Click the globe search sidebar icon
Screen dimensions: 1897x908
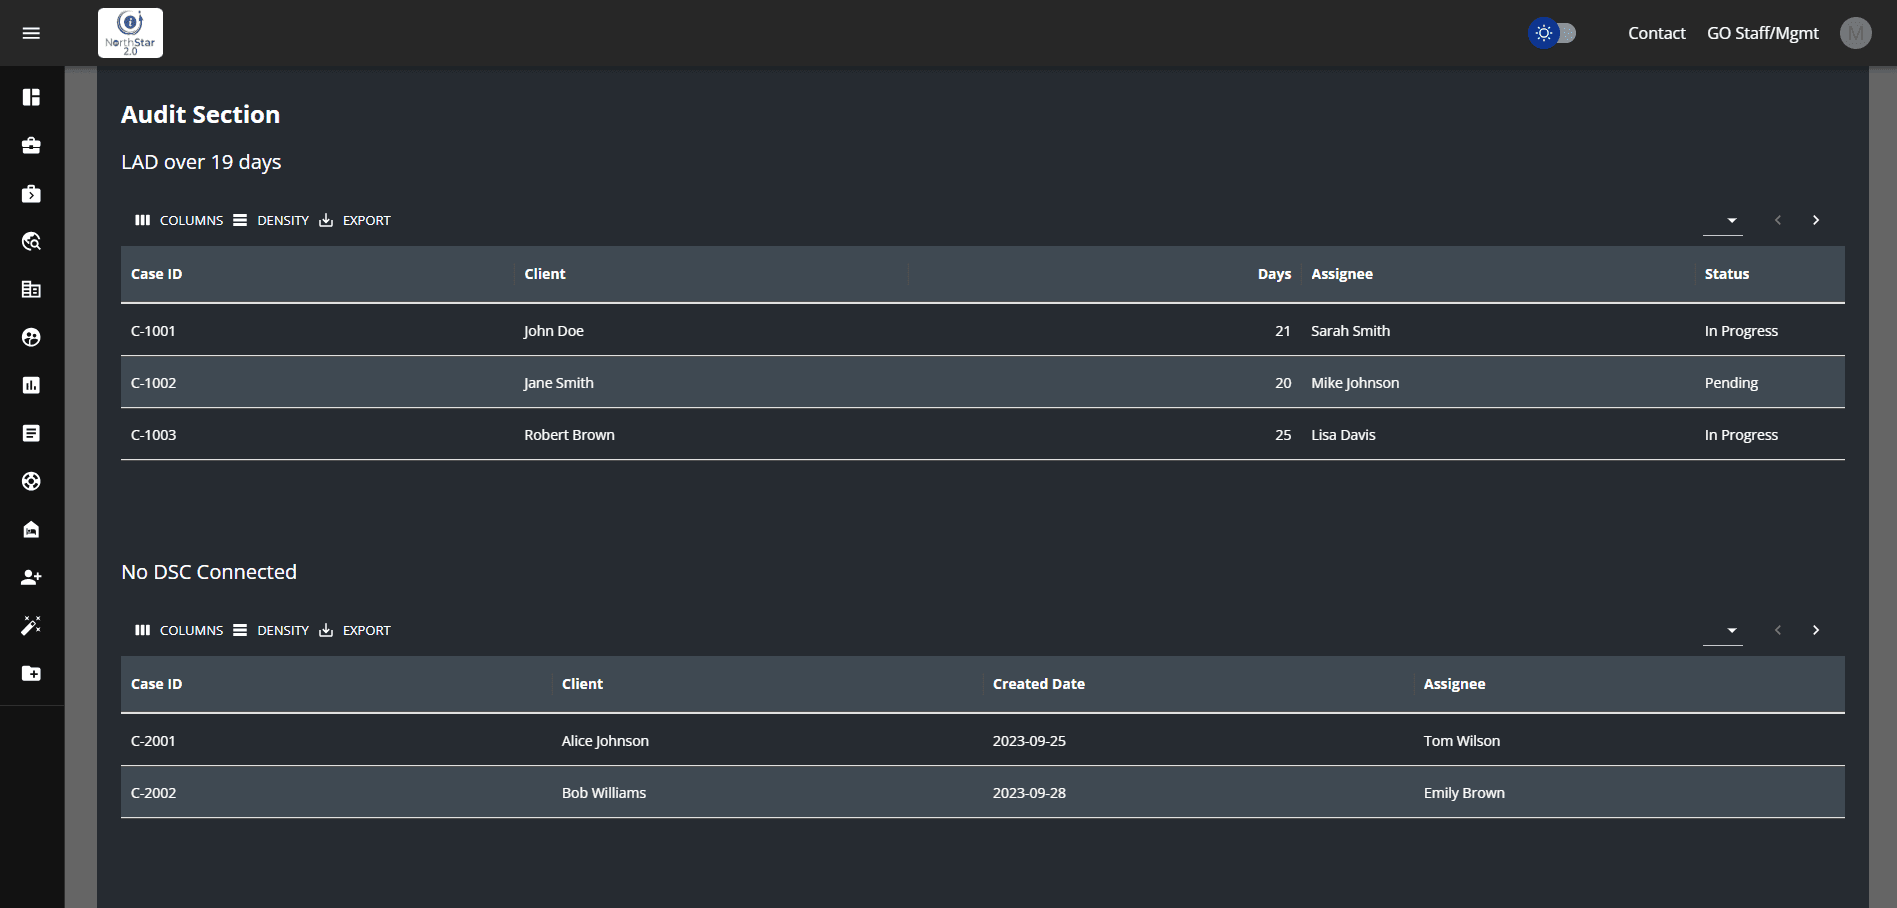(x=31, y=241)
